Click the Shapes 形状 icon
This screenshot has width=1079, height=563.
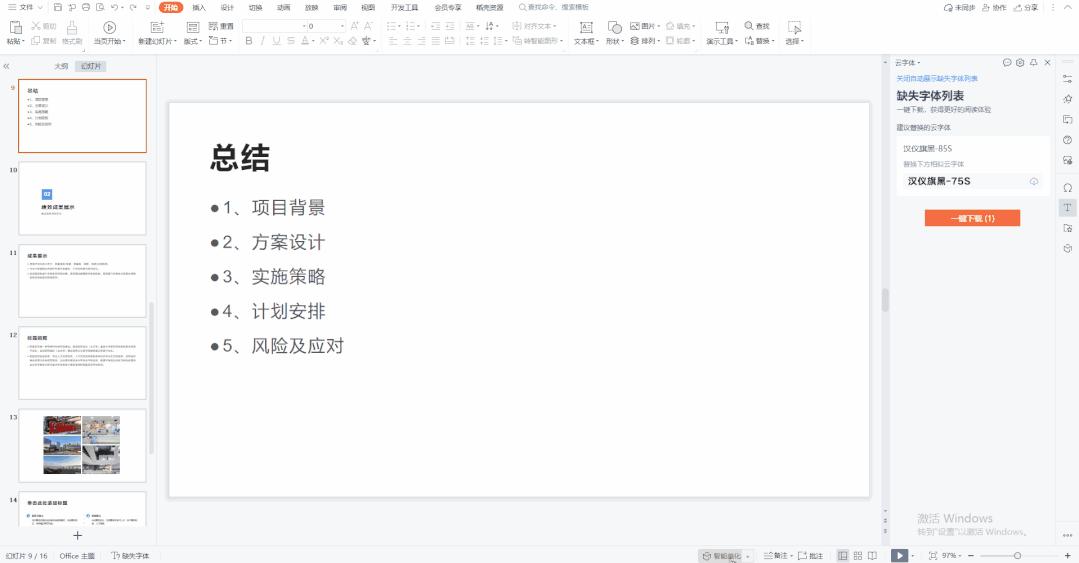click(615, 28)
